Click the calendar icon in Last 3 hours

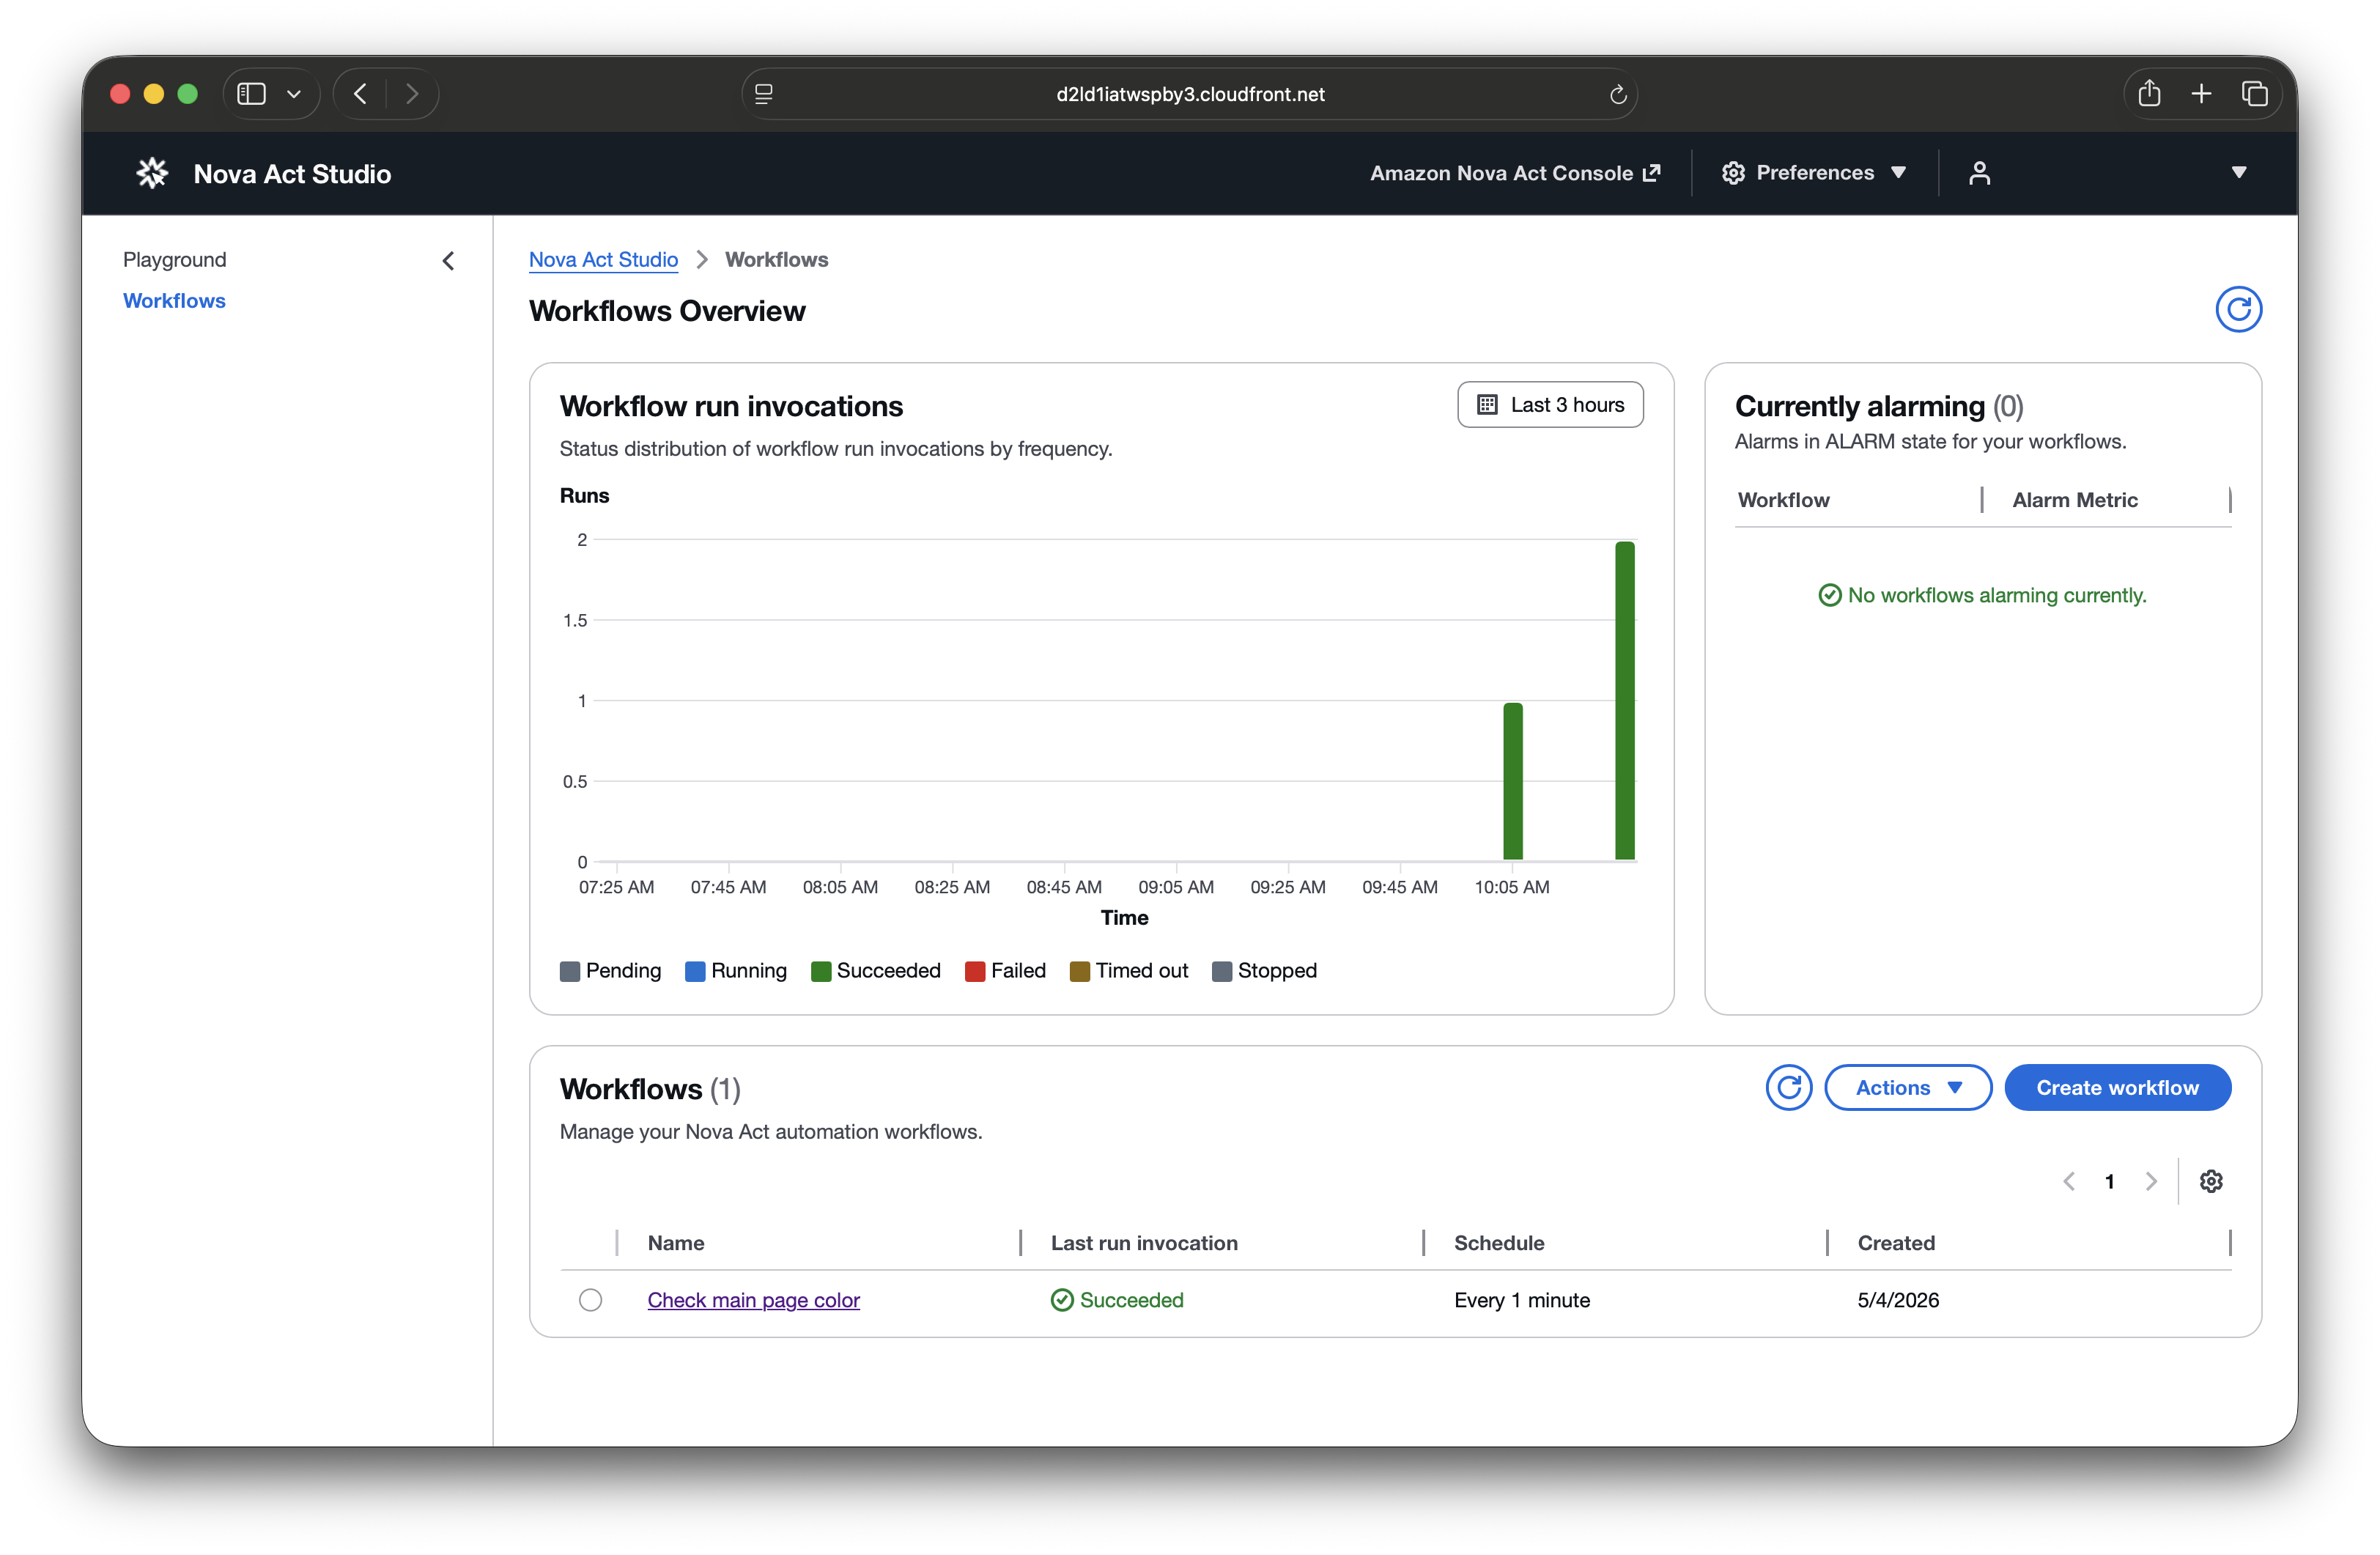[1487, 405]
